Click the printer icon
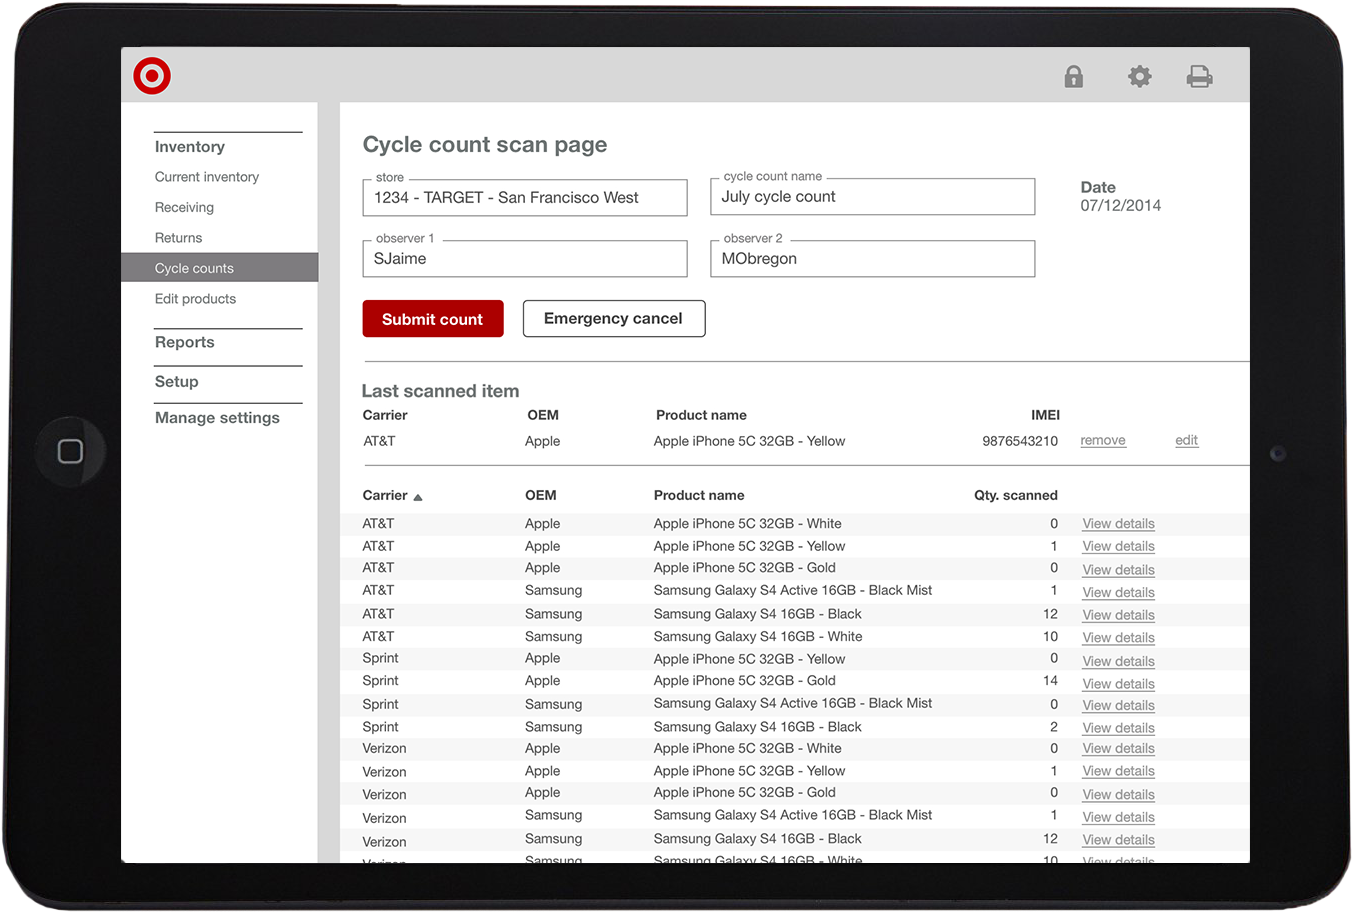This screenshot has width=1352, height=912. (x=1199, y=77)
